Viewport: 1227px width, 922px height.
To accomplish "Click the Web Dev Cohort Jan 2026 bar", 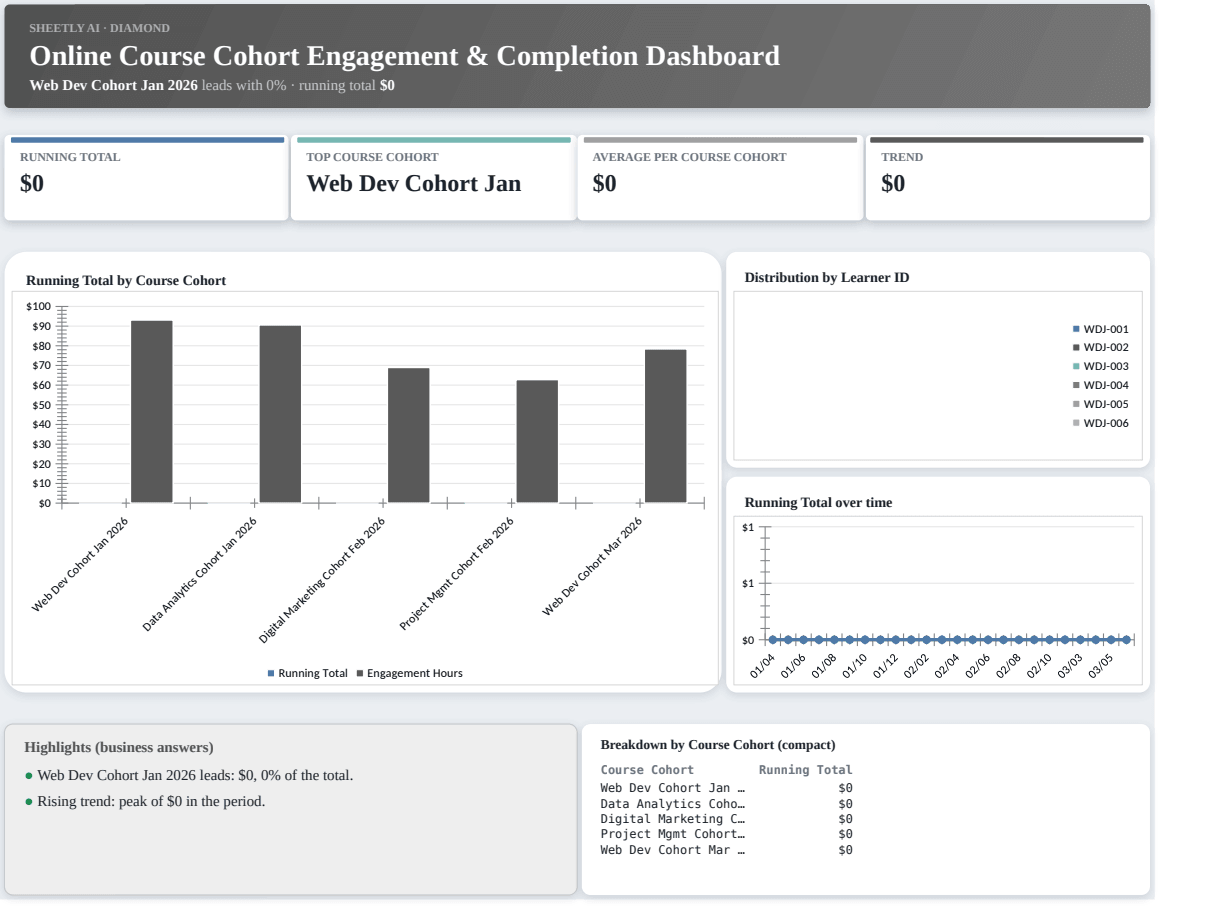I will (x=152, y=412).
